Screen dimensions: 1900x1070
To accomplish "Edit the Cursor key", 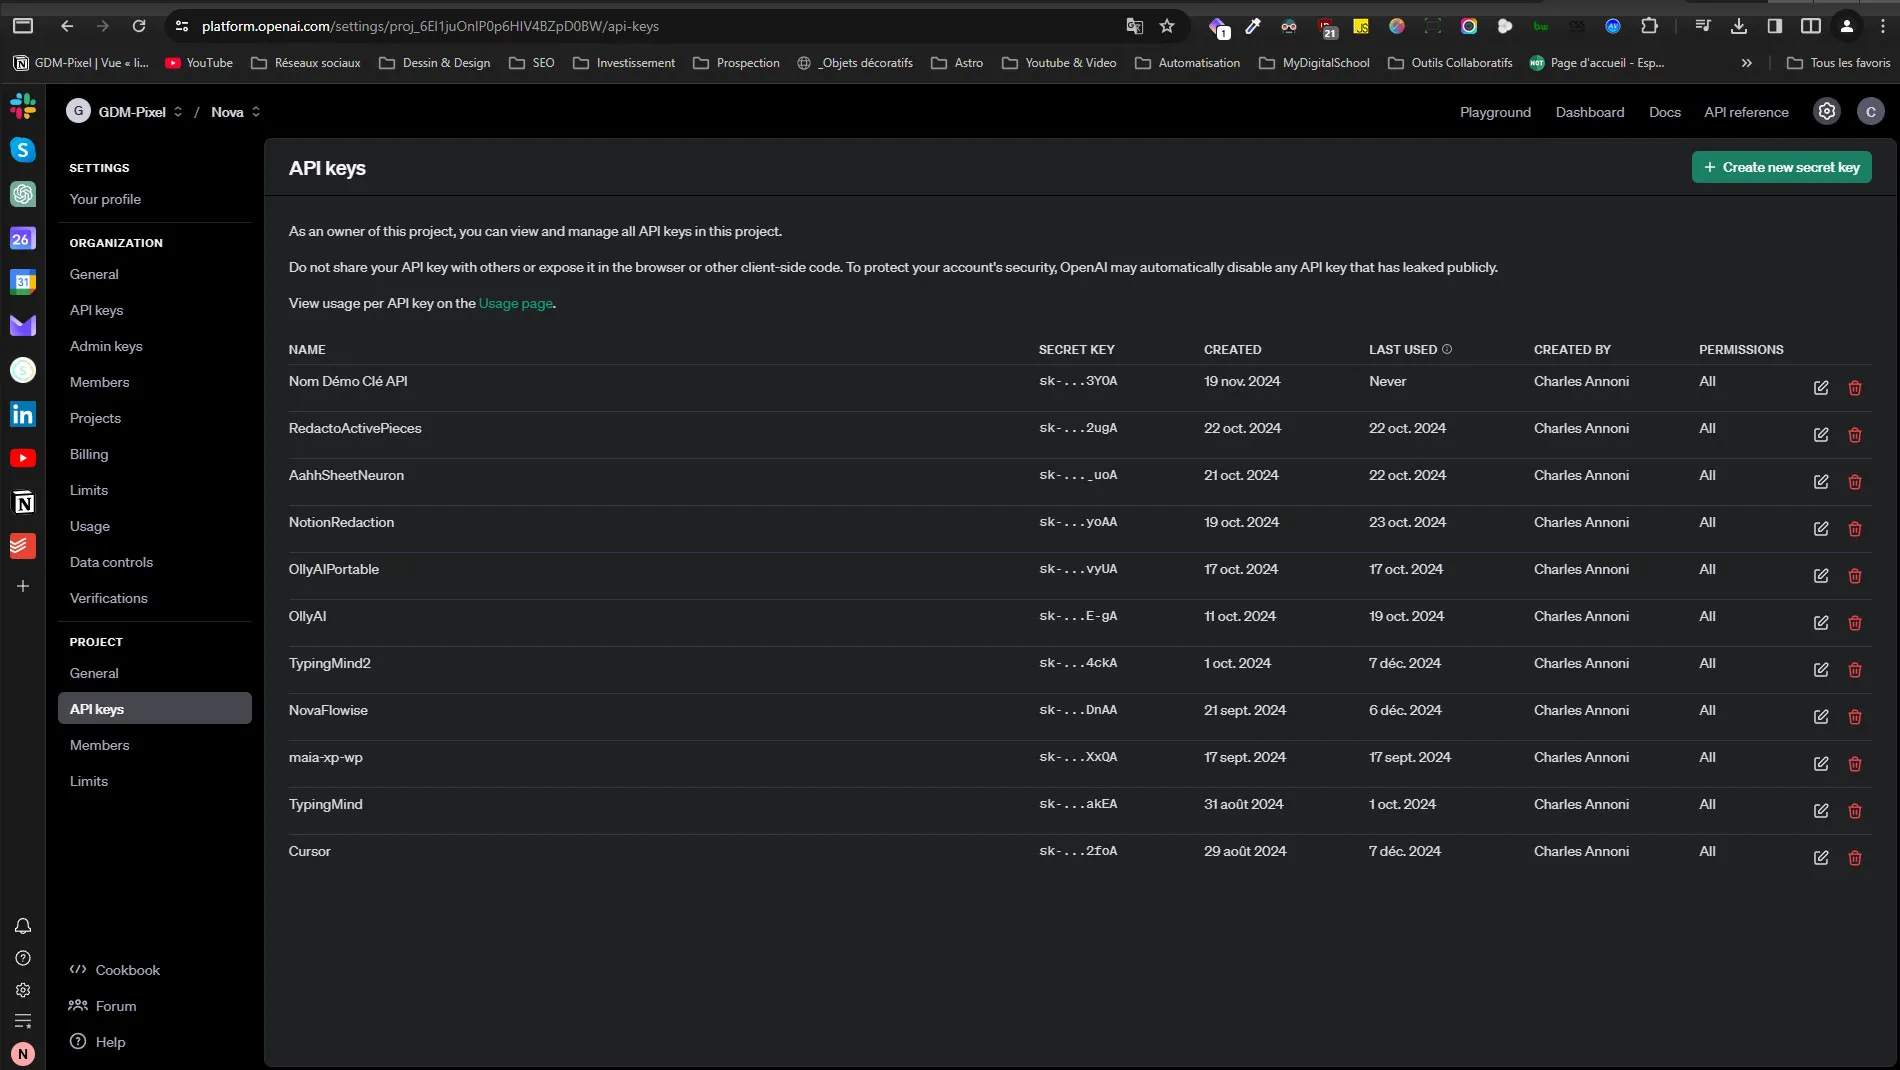I will point(1821,858).
